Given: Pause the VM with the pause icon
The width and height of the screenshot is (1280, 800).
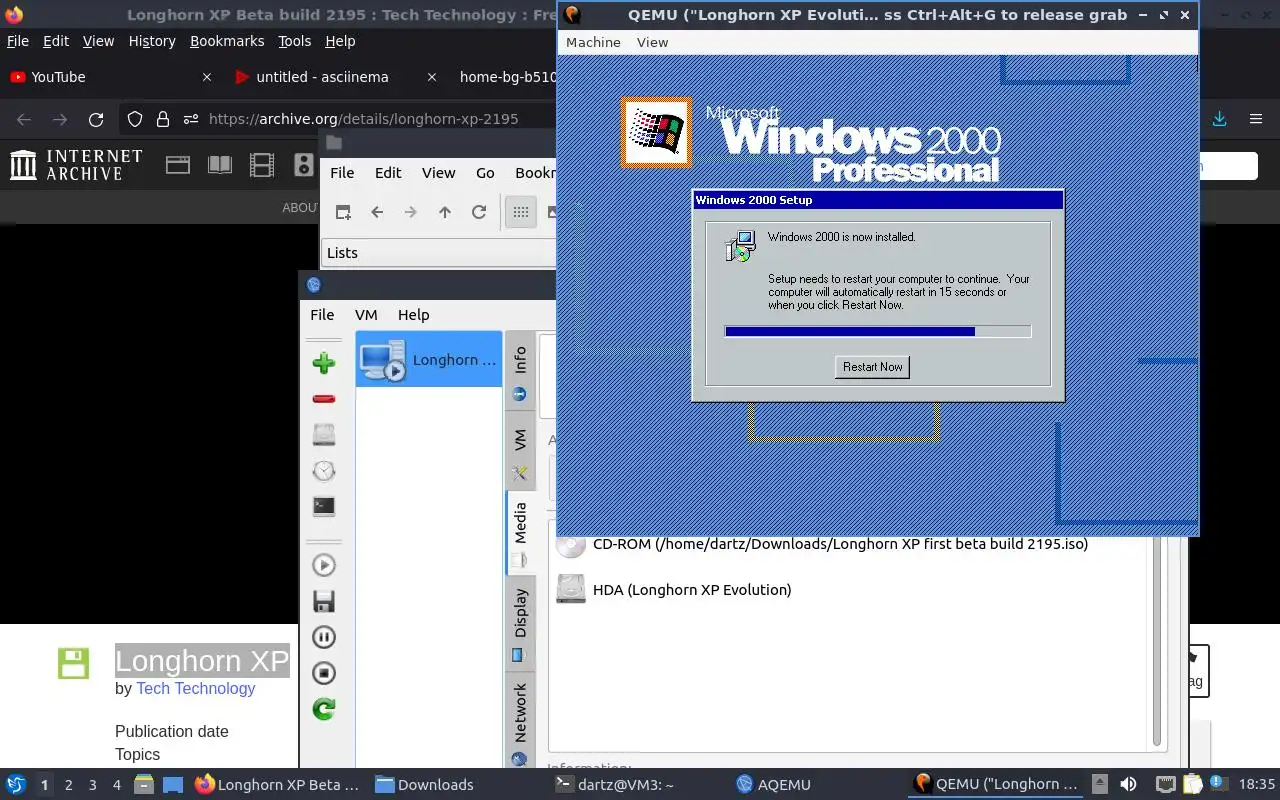Looking at the screenshot, I should click(x=323, y=637).
